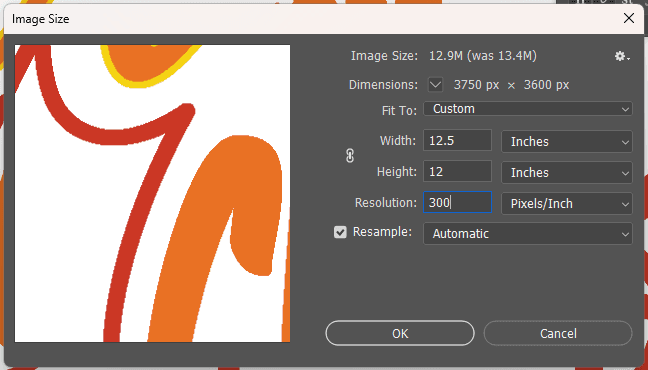Click the Width label
Screen dimensions: 648x370
398,141
